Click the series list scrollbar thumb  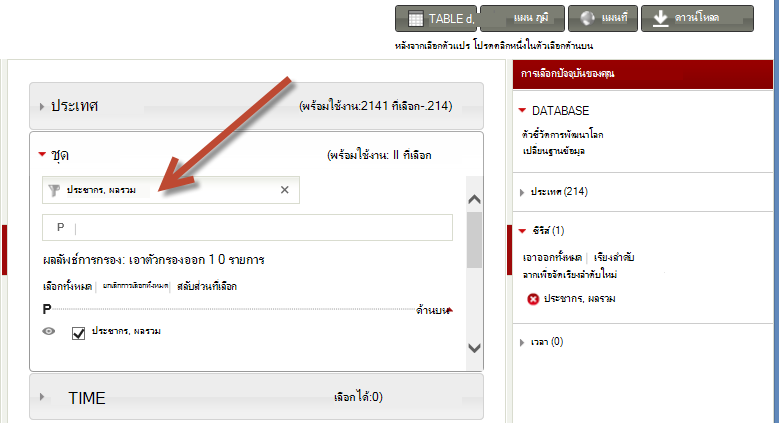click(x=474, y=240)
